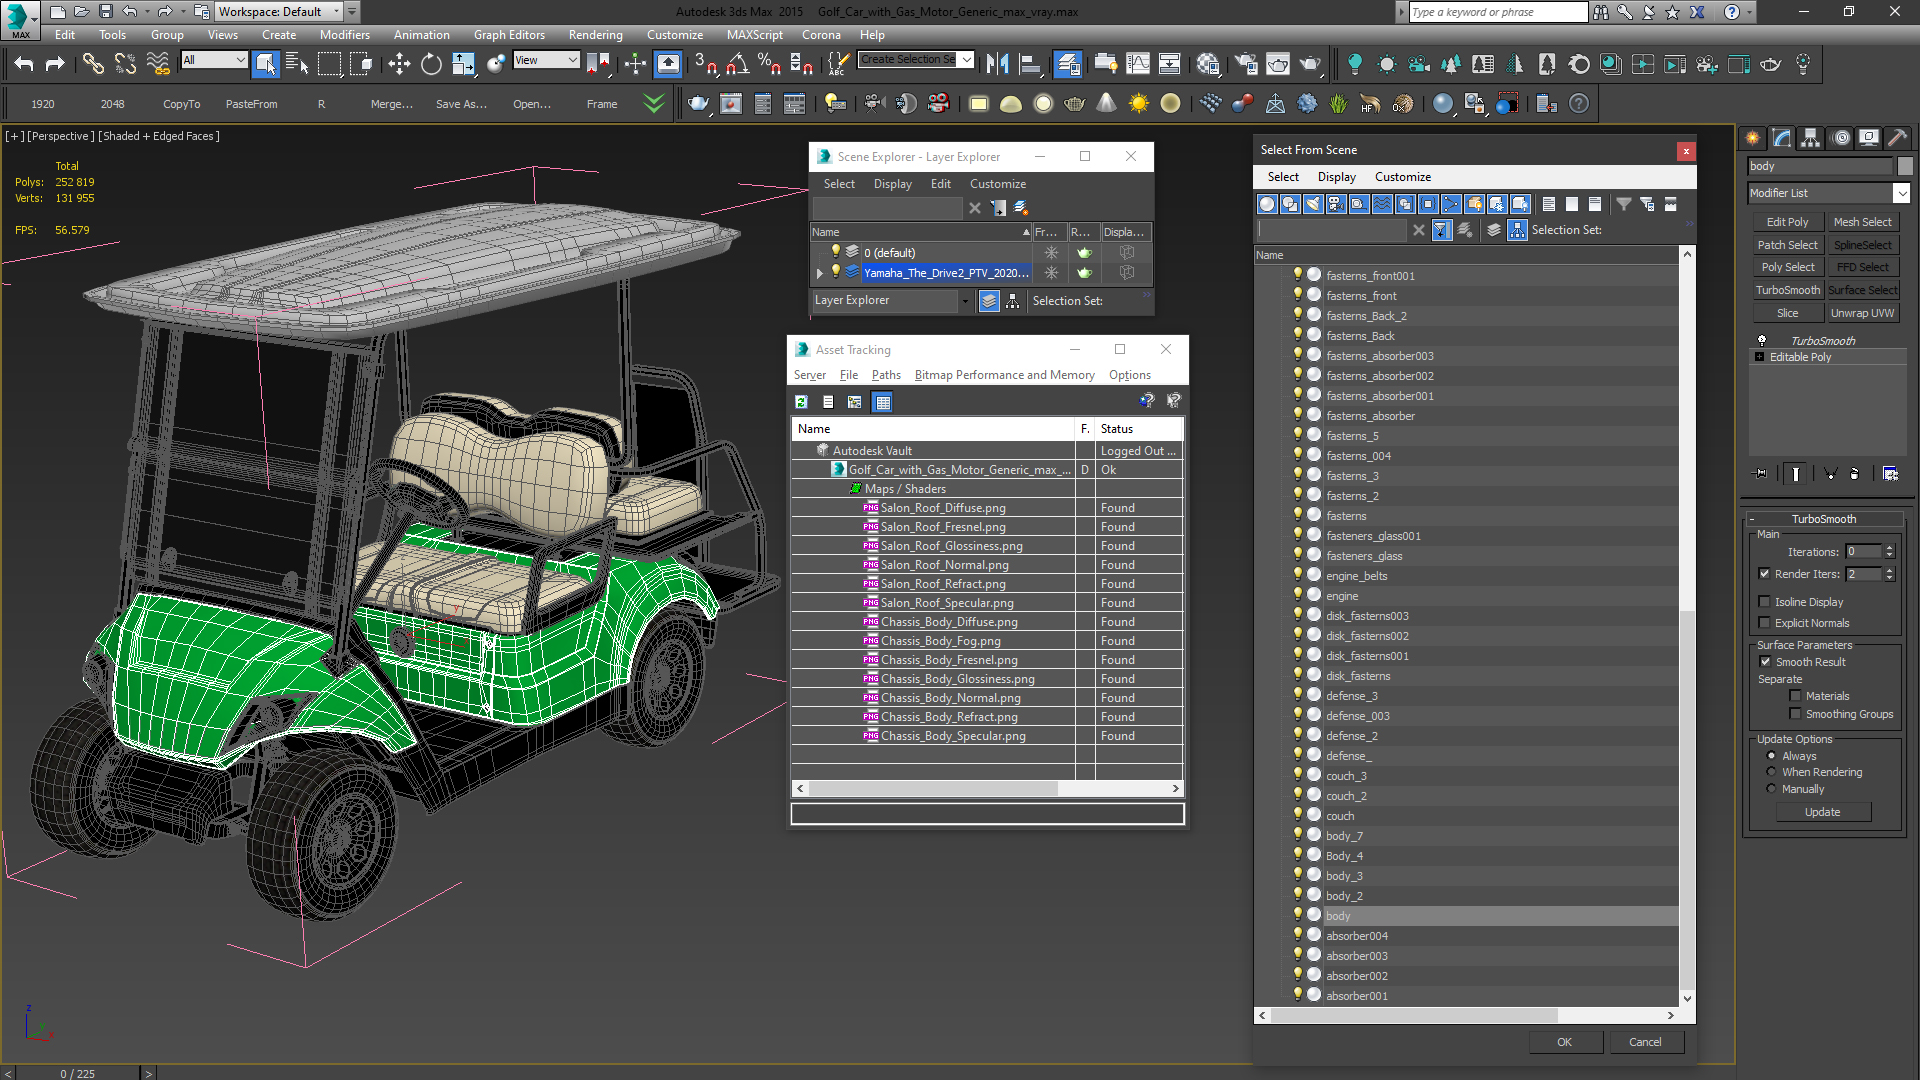Screen dimensions: 1920x1080
Task: Activate the Select Object tool
Action: [266, 64]
